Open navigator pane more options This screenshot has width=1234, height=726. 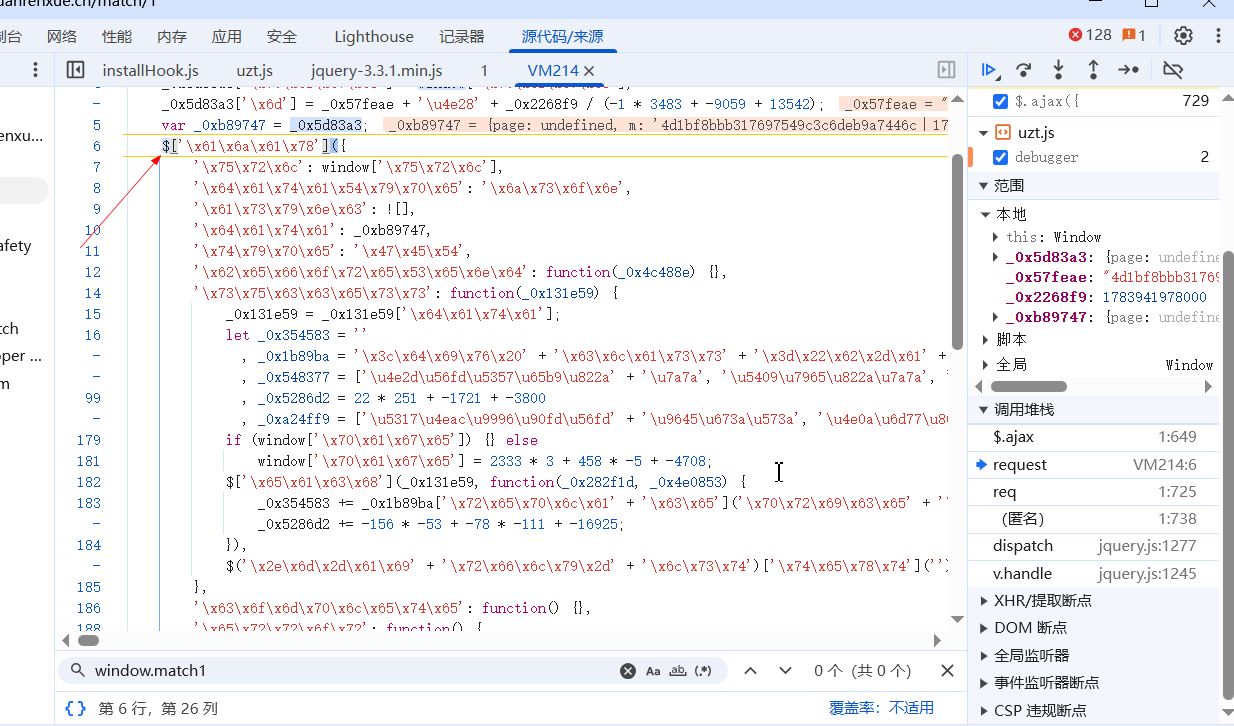35,70
